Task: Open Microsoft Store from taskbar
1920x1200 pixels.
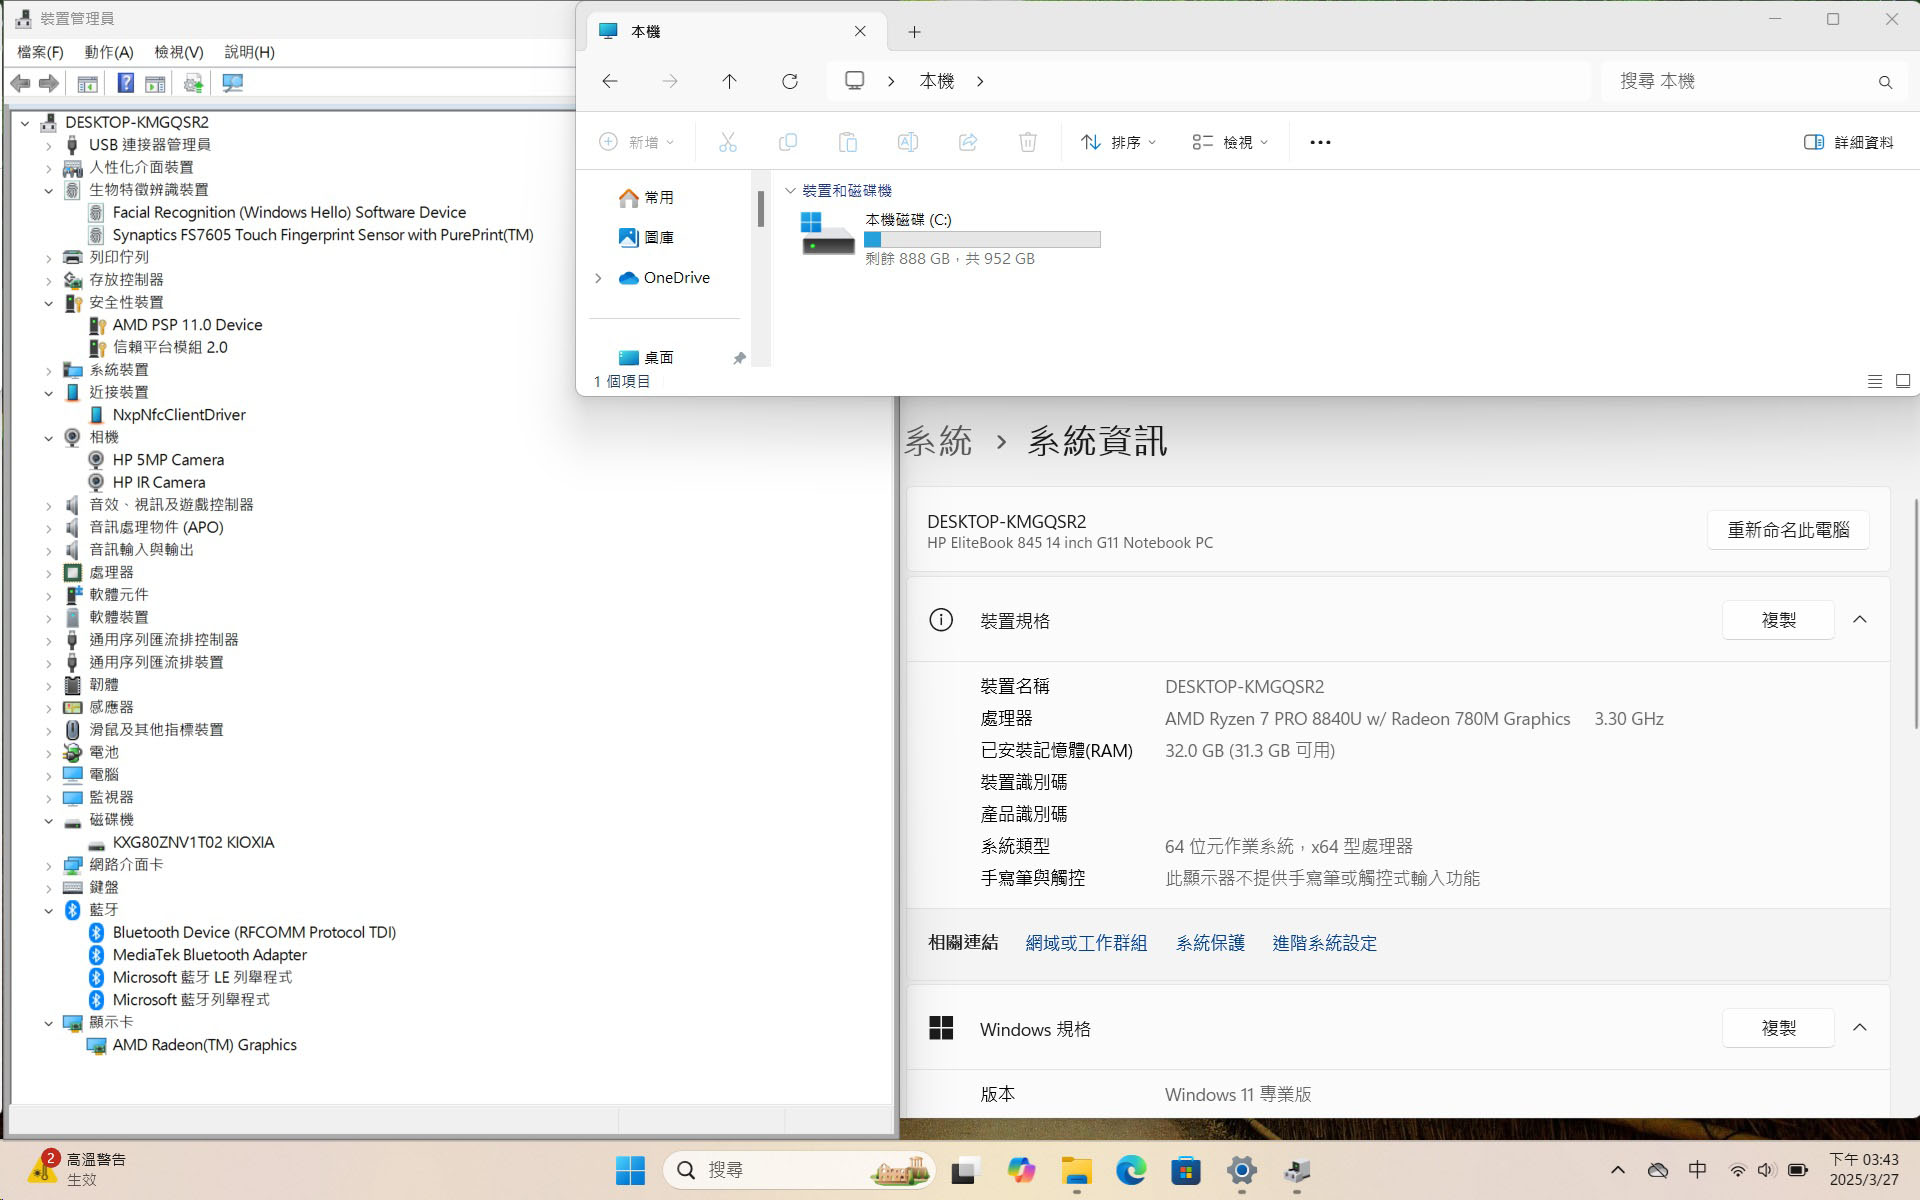Action: coord(1186,1170)
